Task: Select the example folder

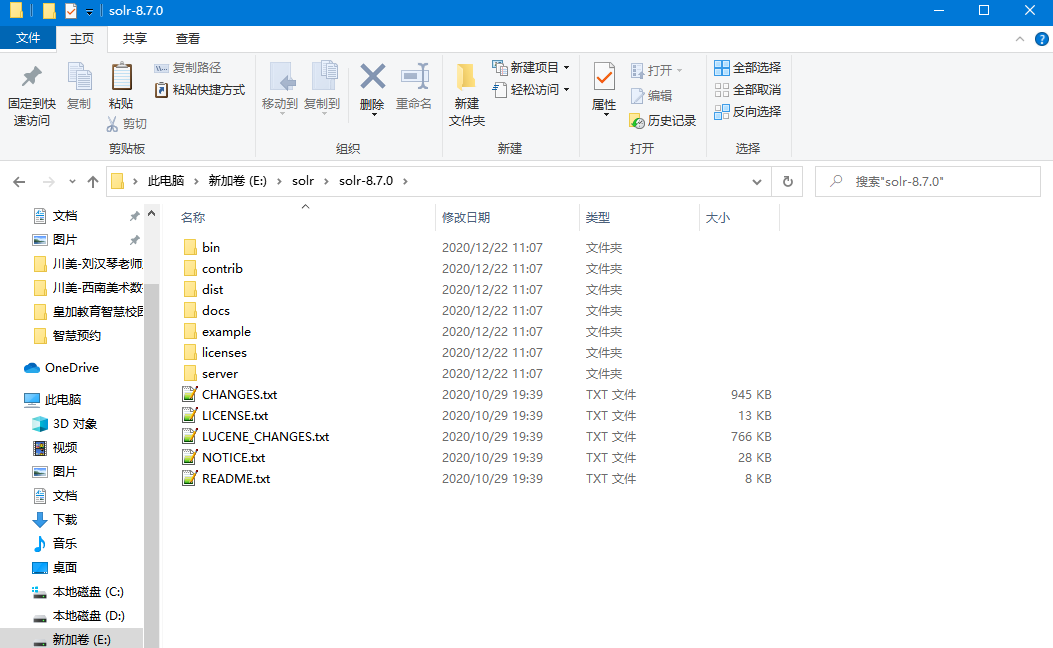Action: (226, 332)
